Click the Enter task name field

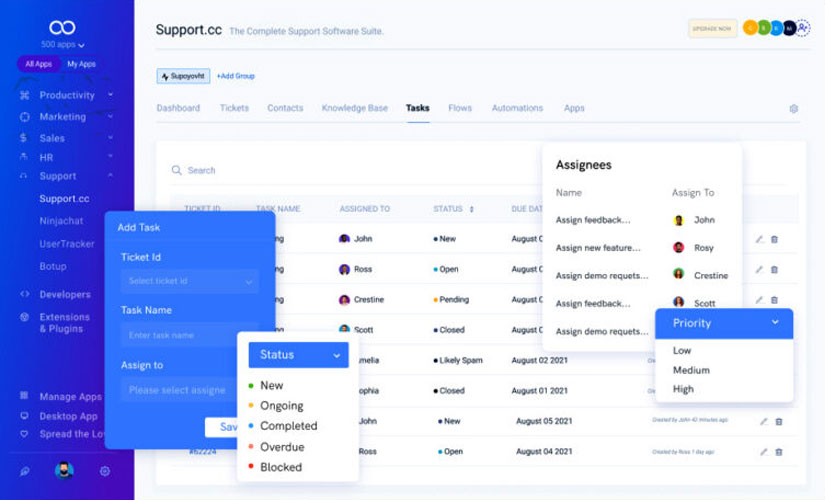[x=189, y=335]
